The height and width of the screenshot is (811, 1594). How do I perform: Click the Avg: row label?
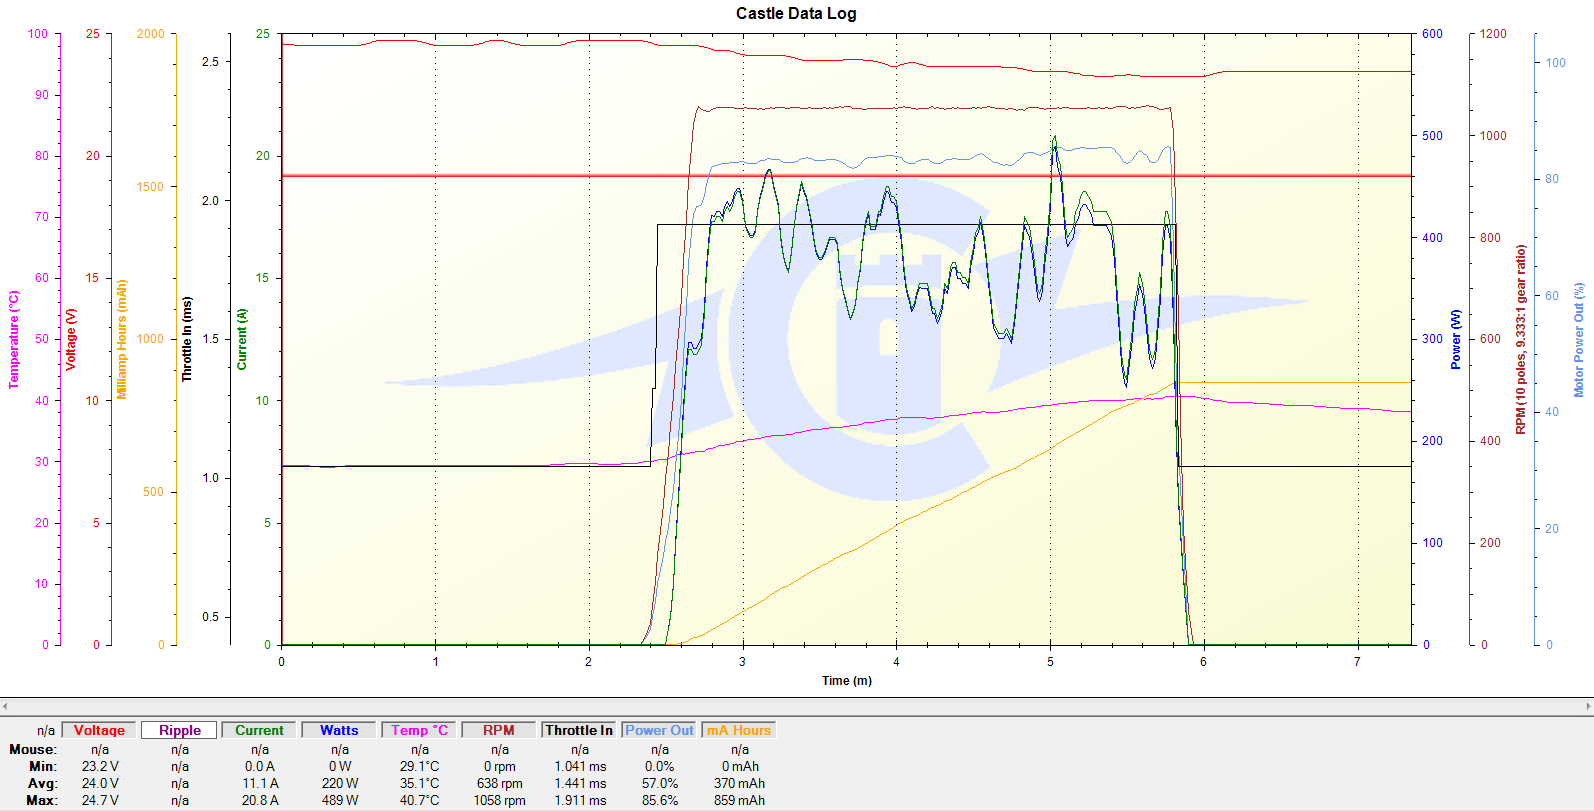(x=43, y=783)
